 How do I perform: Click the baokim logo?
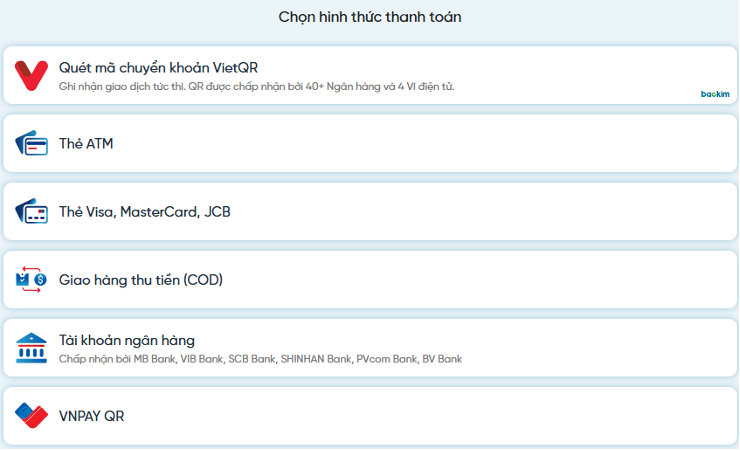coord(715,94)
